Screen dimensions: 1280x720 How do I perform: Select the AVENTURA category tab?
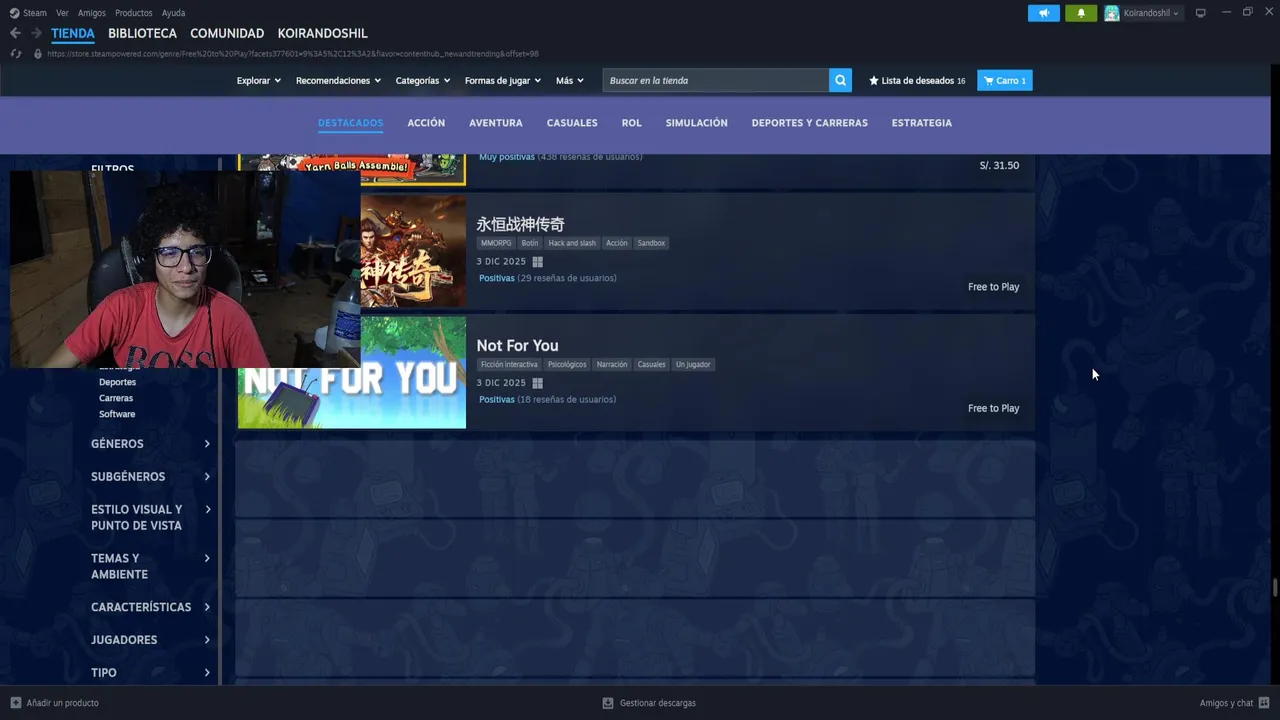(x=496, y=123)
